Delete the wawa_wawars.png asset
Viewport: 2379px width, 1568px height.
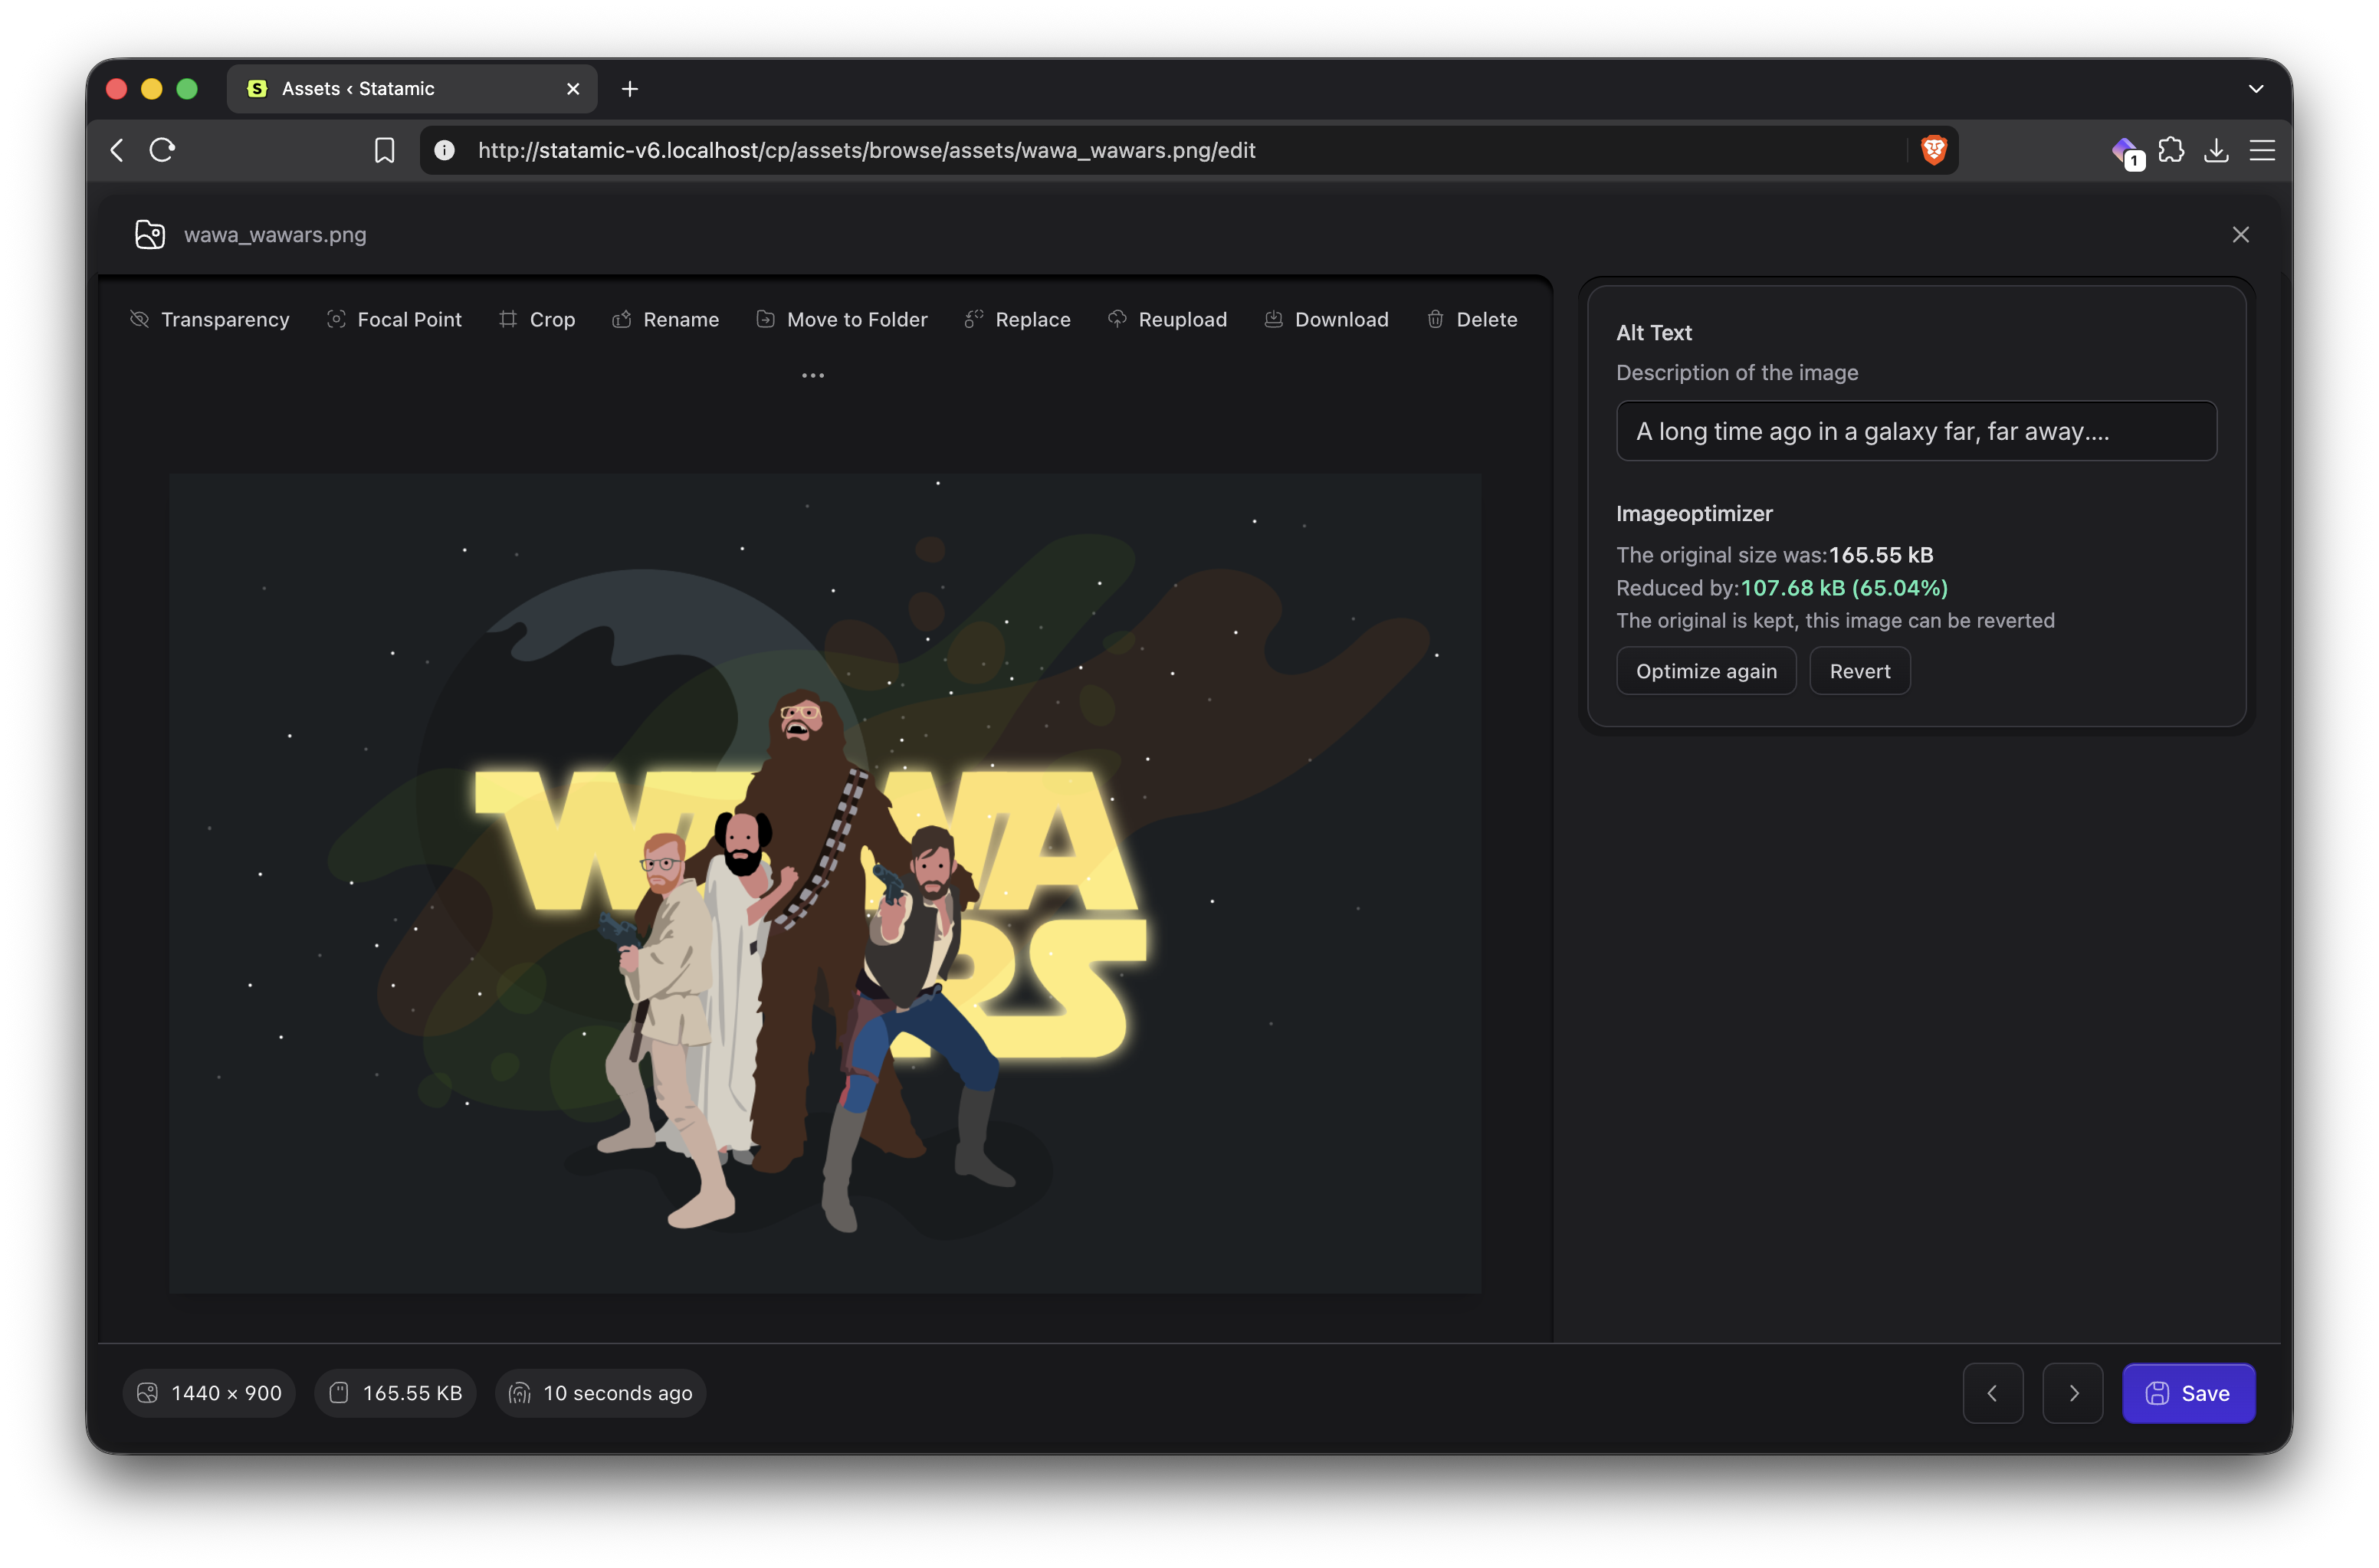1472,319
